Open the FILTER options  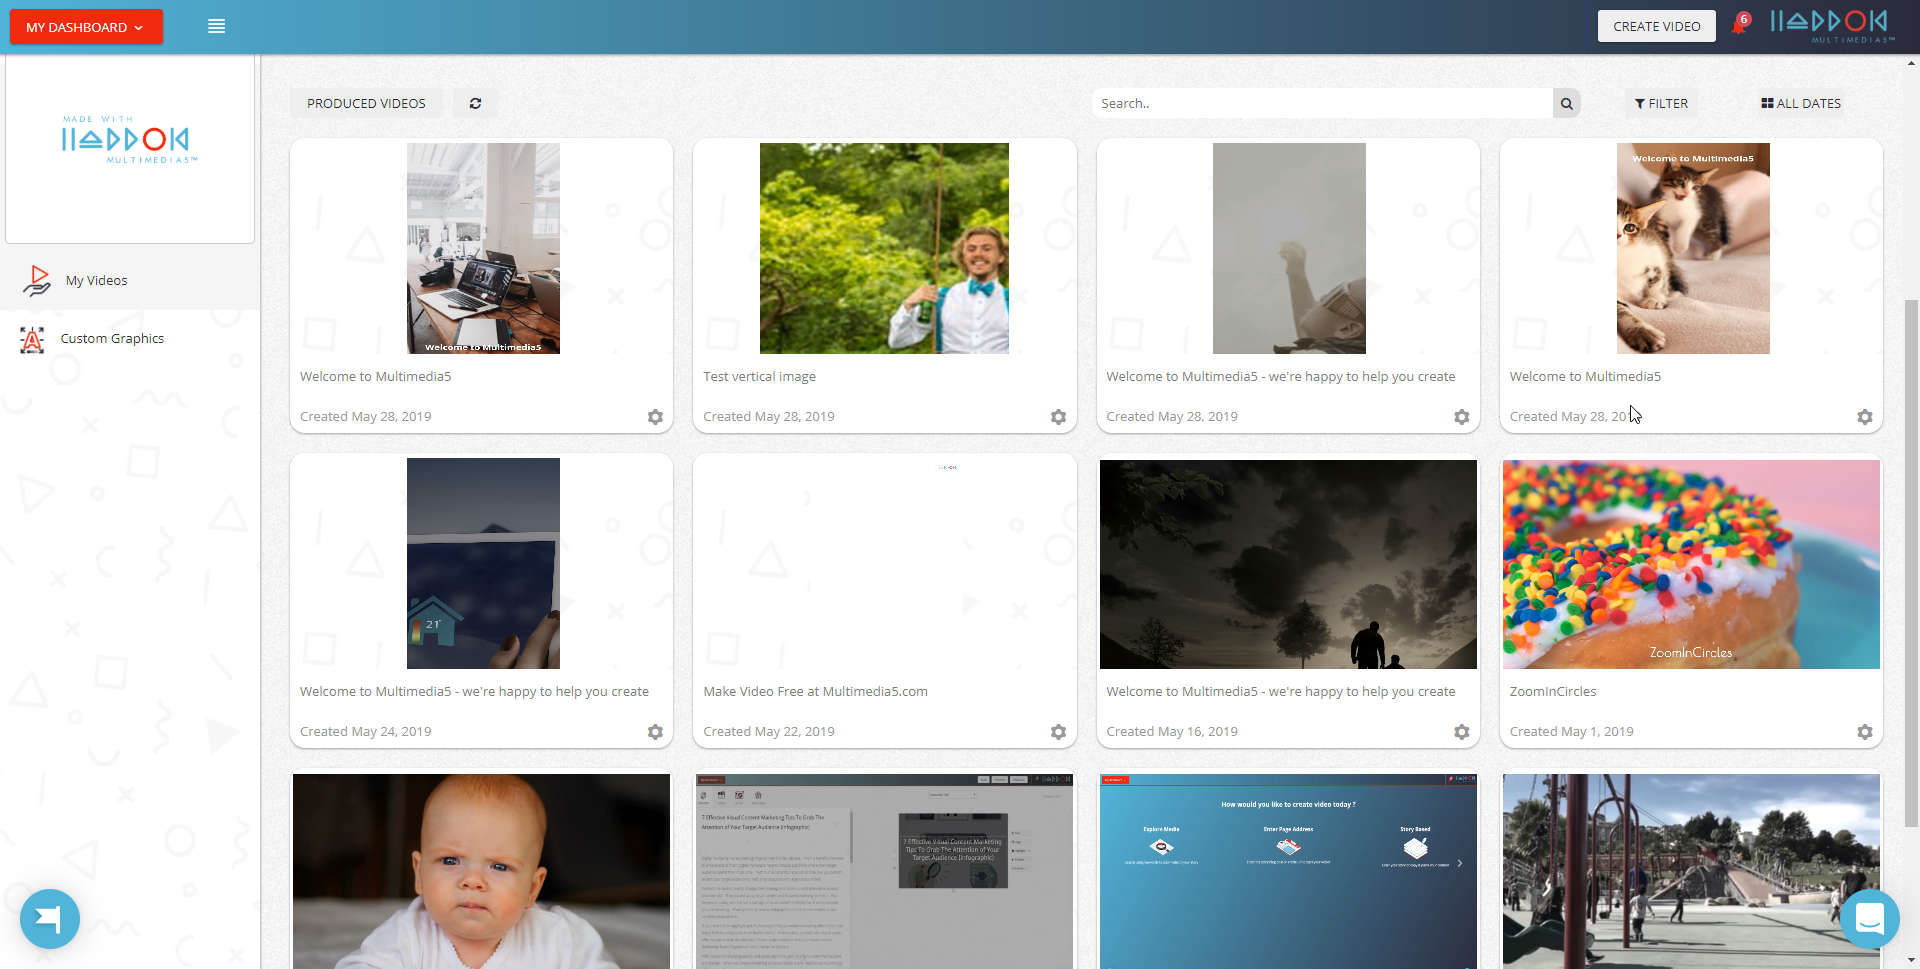[x=1661, y=104]
